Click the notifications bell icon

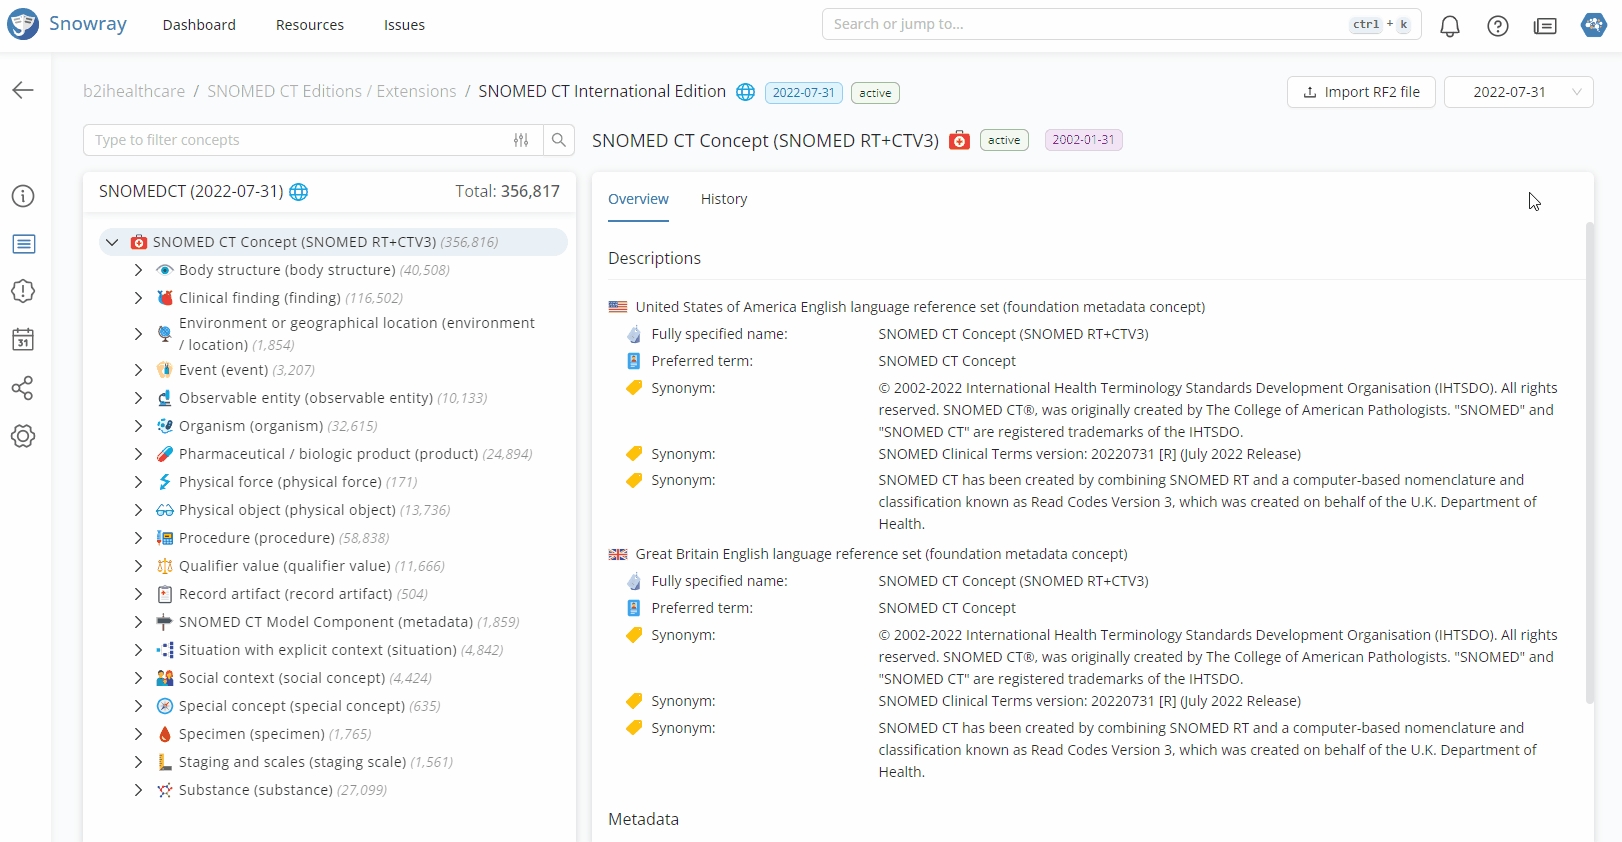tap(1449, 26)
